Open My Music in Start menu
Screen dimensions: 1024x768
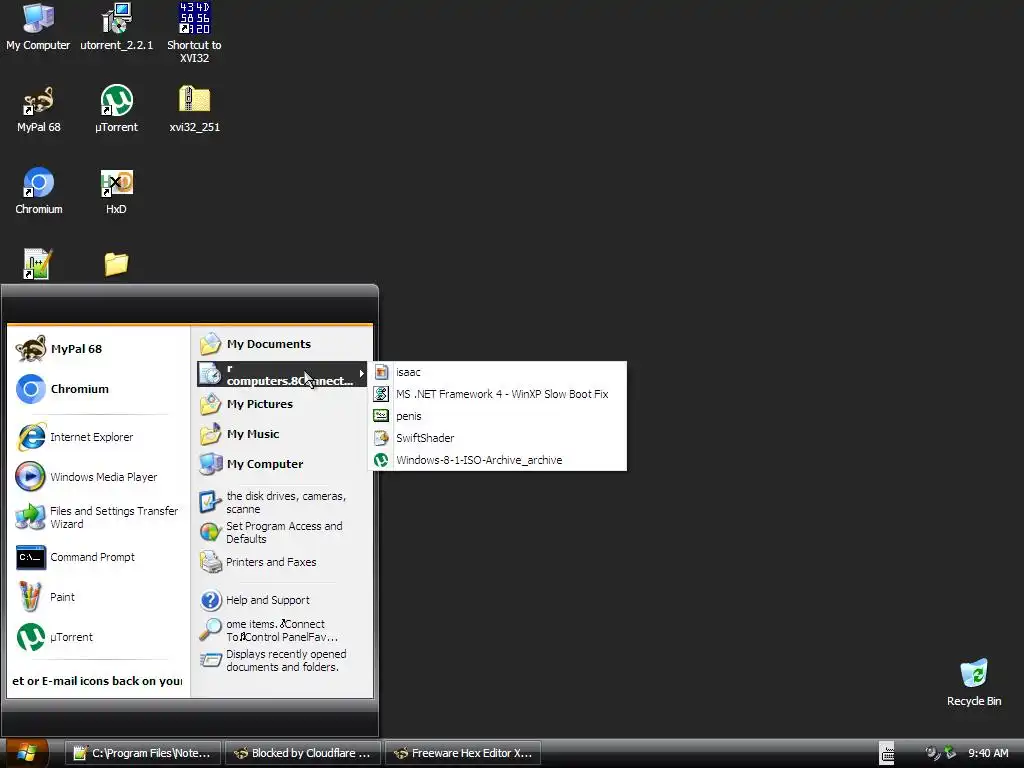point(282,434)
